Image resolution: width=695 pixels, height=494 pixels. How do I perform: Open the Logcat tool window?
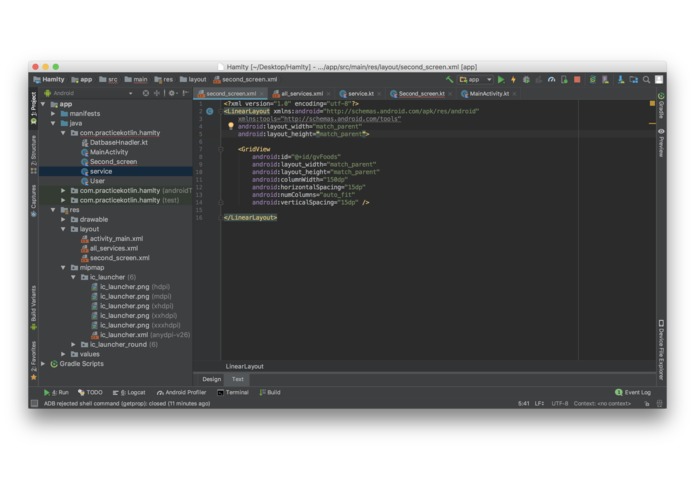coord(129,392)
